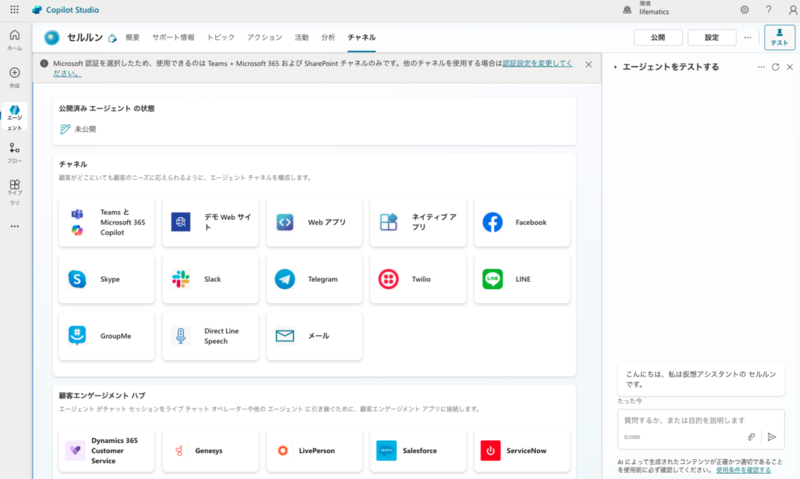Switch to the トピック tab
800x479 pixels.
click(220, 37)
